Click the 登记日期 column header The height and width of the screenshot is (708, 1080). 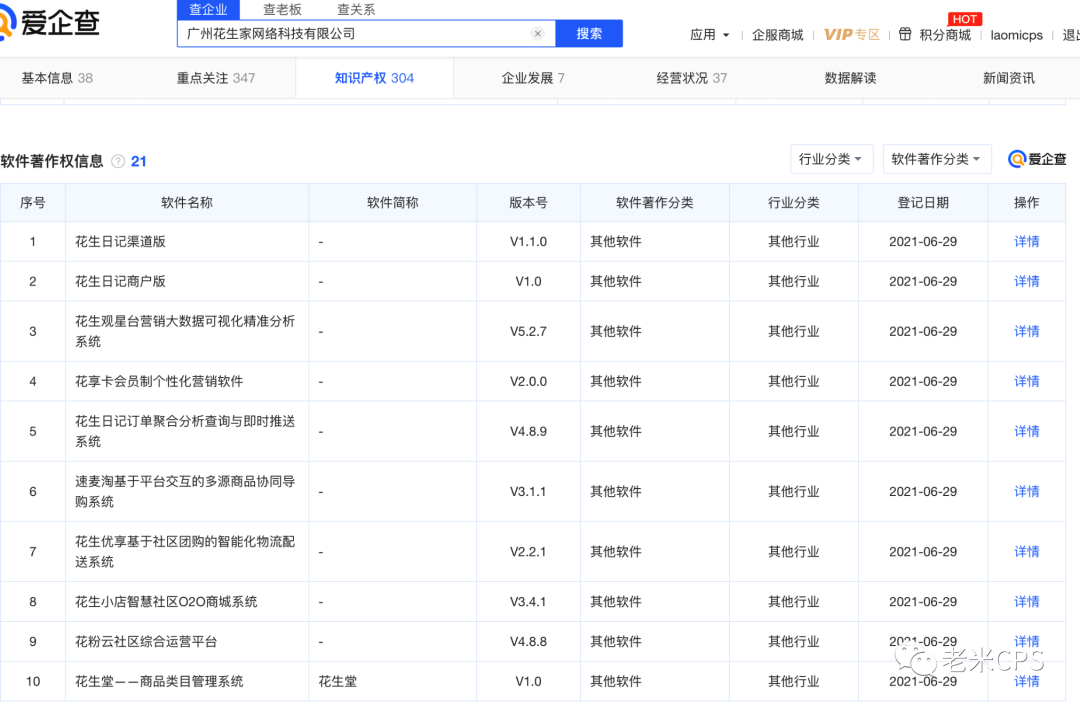coord(923,202)
